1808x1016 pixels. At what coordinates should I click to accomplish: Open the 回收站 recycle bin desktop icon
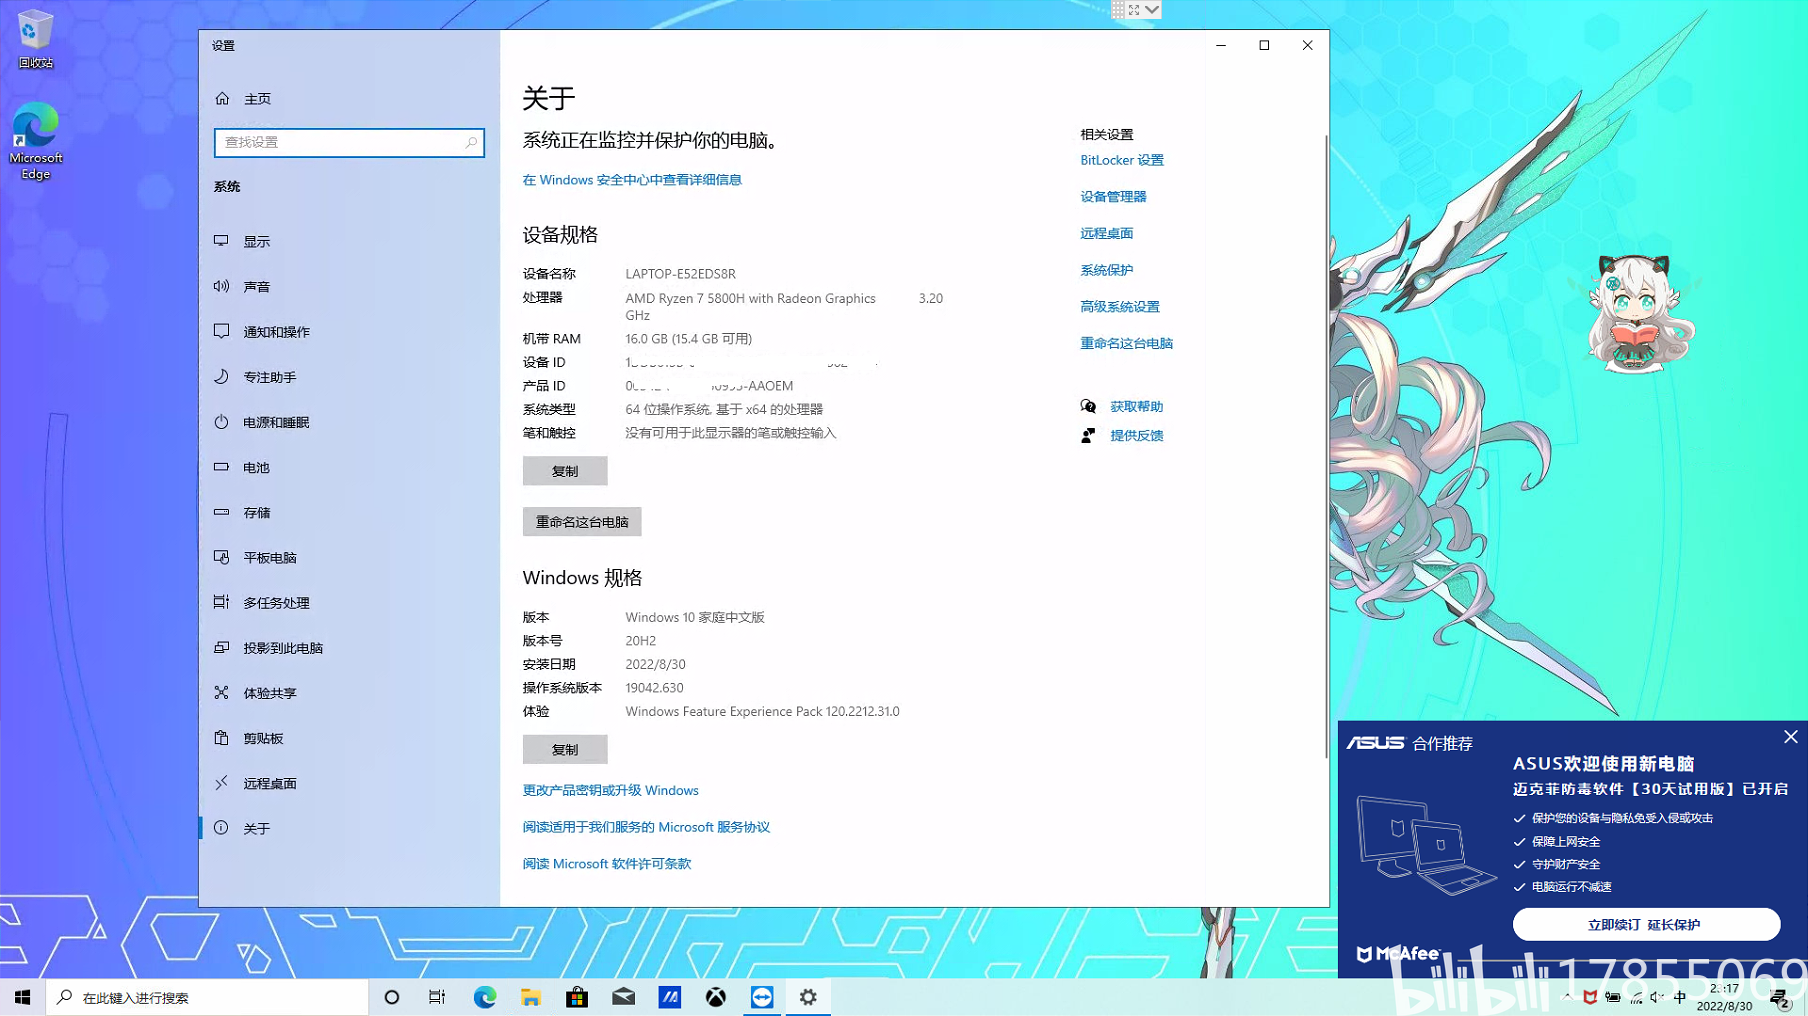(x=35, y=39)
